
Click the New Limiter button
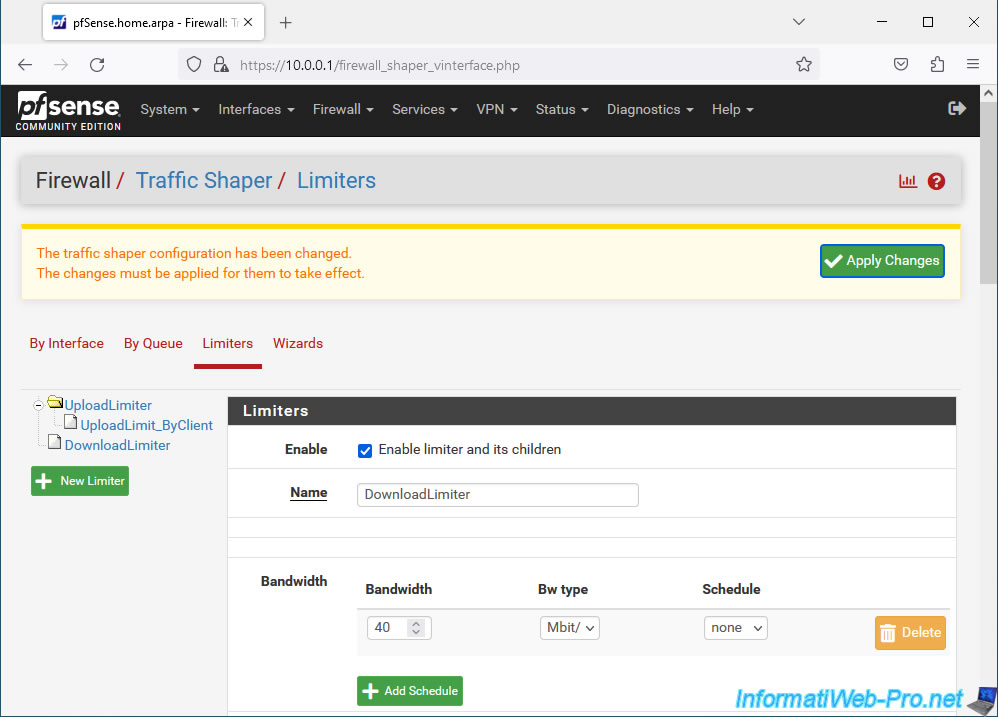[80, 481]
